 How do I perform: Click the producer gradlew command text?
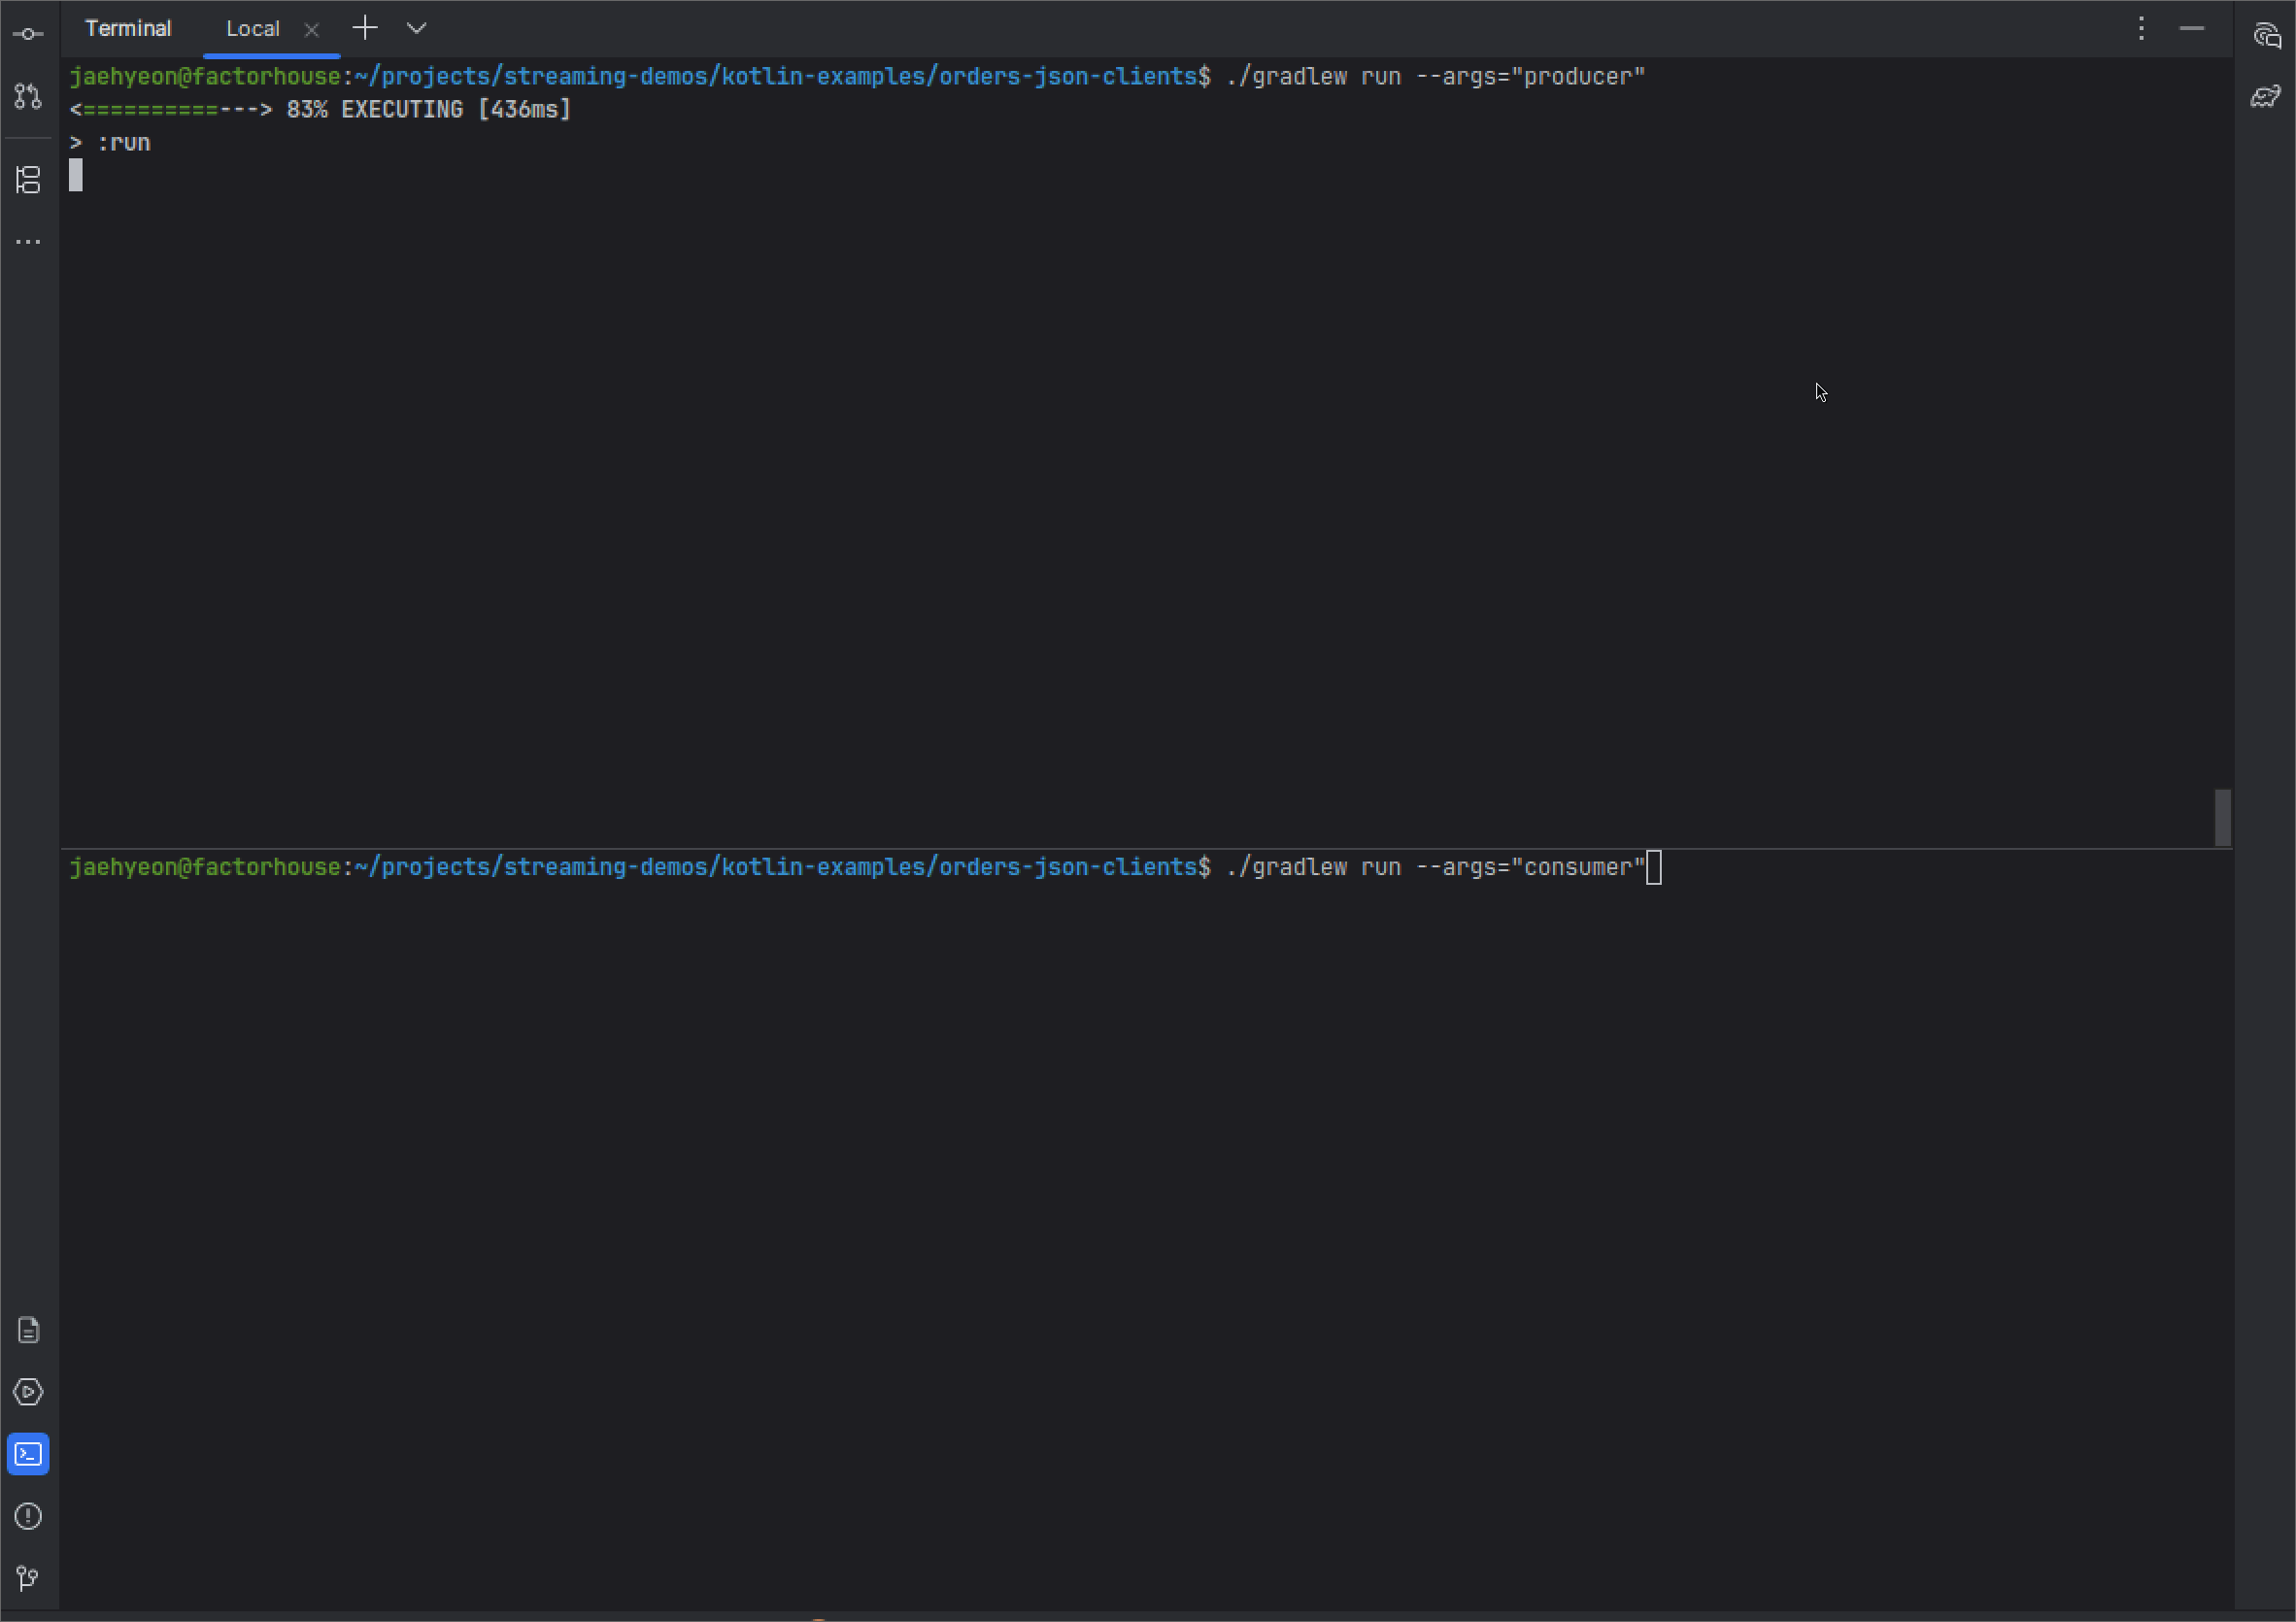point(1435,77)
